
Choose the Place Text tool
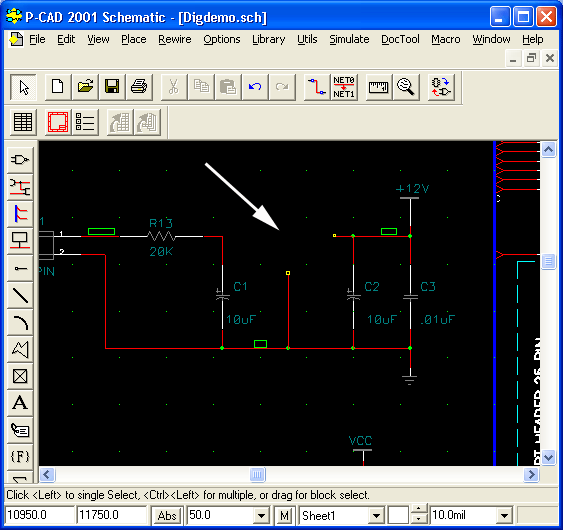(x=20, y=403)
